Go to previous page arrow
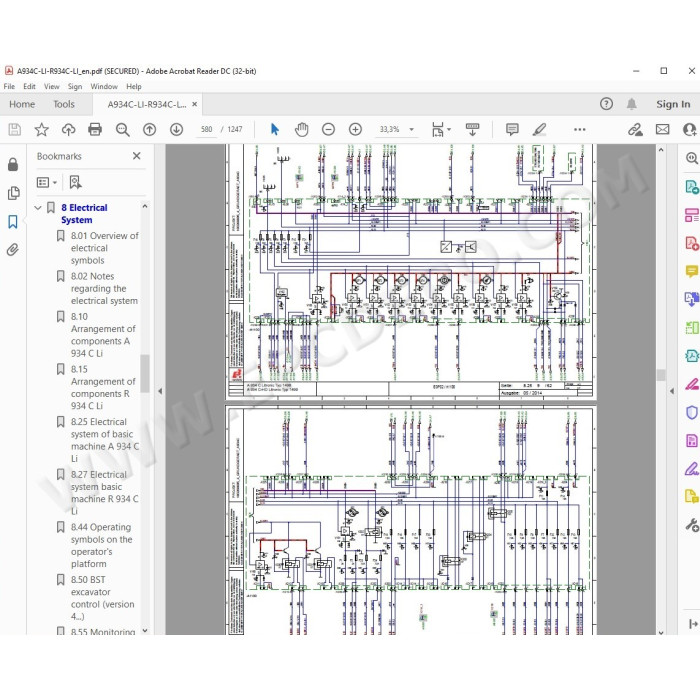 coord(150,129)
